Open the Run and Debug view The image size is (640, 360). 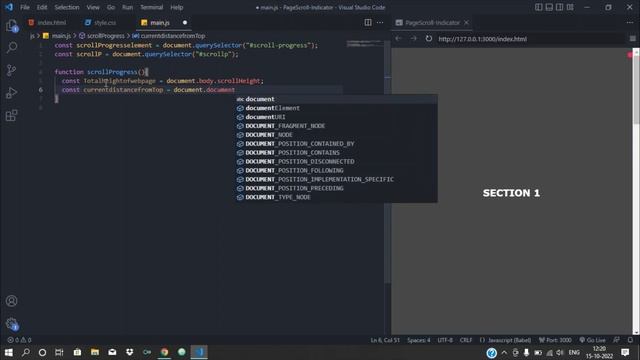coord(11,93)
